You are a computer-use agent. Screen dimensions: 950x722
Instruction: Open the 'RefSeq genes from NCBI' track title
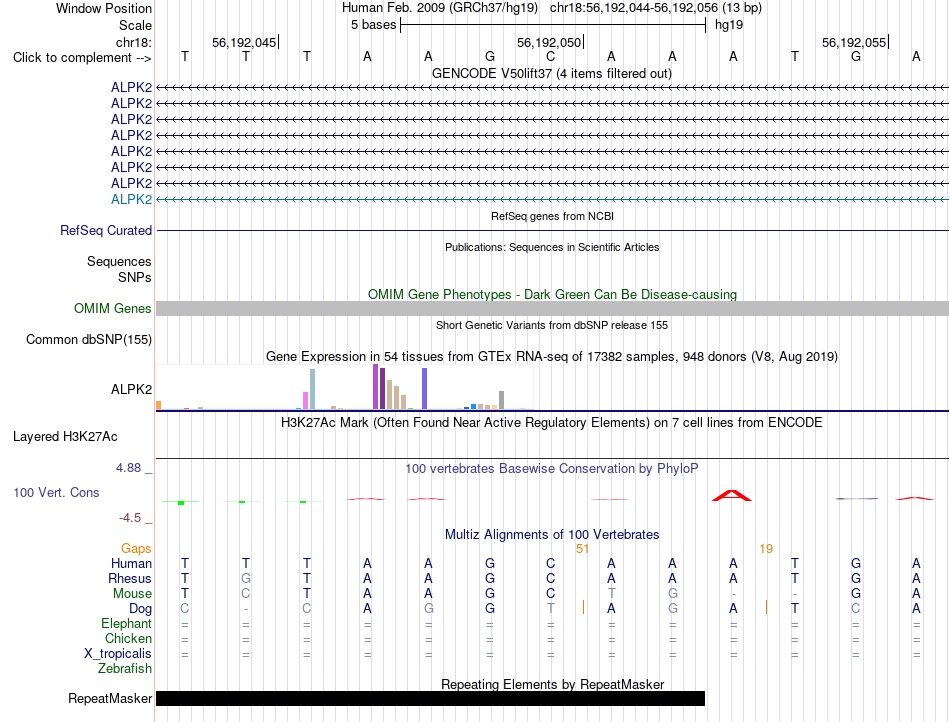[552, 216]
